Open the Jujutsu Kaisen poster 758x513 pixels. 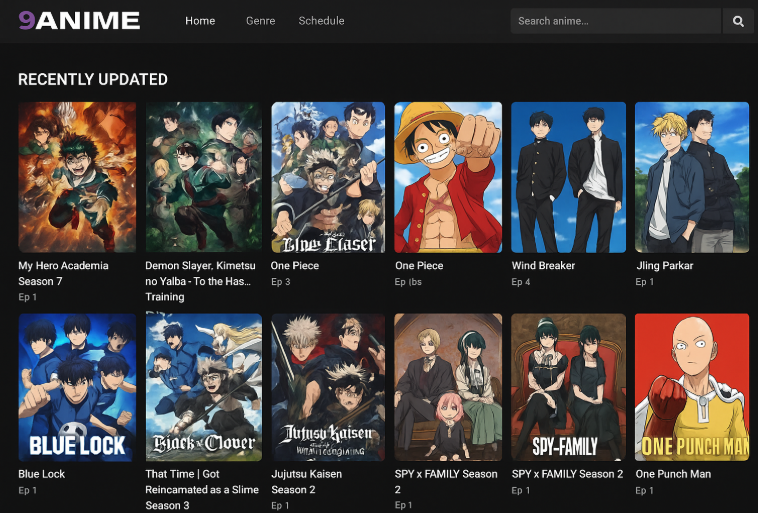[x=327, y=387]
